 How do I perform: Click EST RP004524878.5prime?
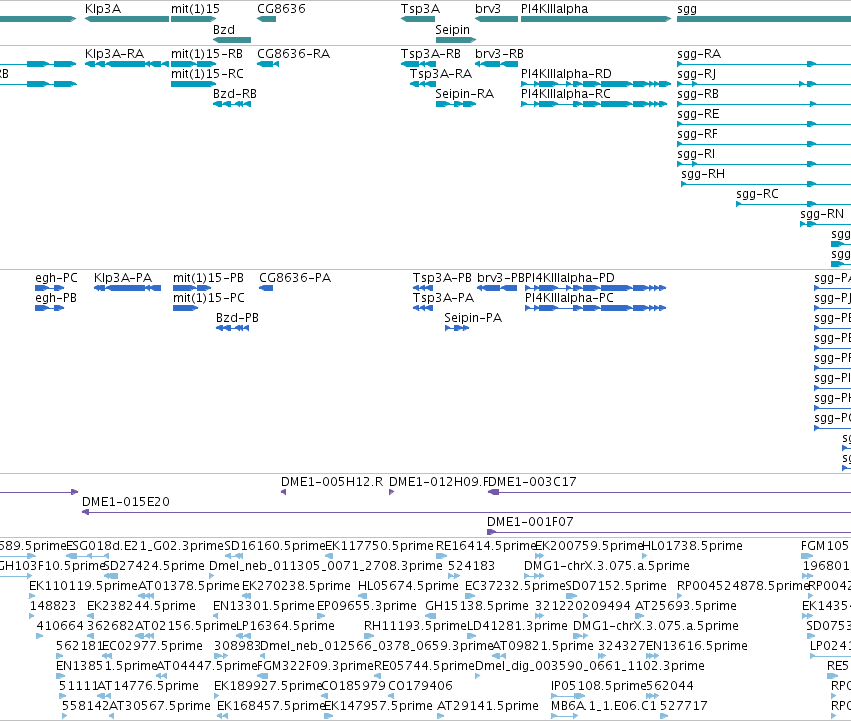tap(679, 597)
